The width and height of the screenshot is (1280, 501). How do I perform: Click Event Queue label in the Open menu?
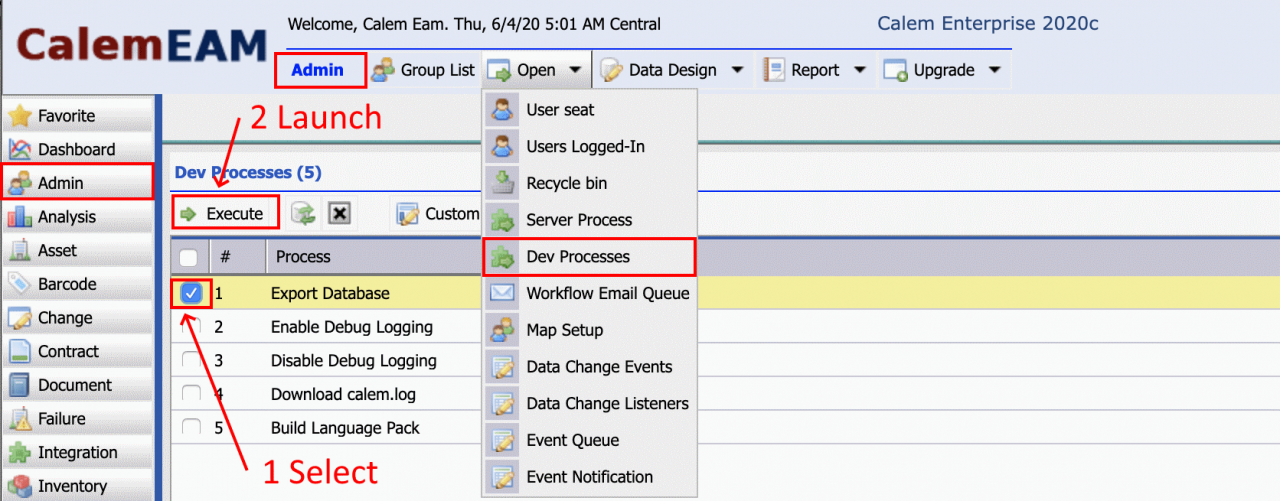point(573,441)
